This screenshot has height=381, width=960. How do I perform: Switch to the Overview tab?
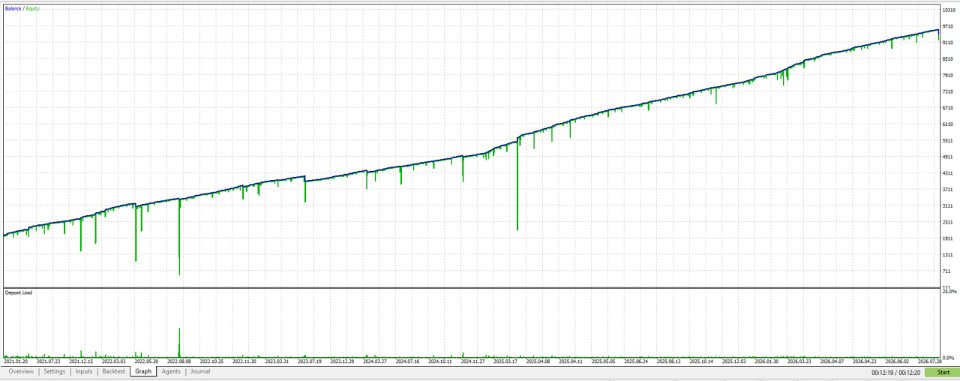point(21,371)
